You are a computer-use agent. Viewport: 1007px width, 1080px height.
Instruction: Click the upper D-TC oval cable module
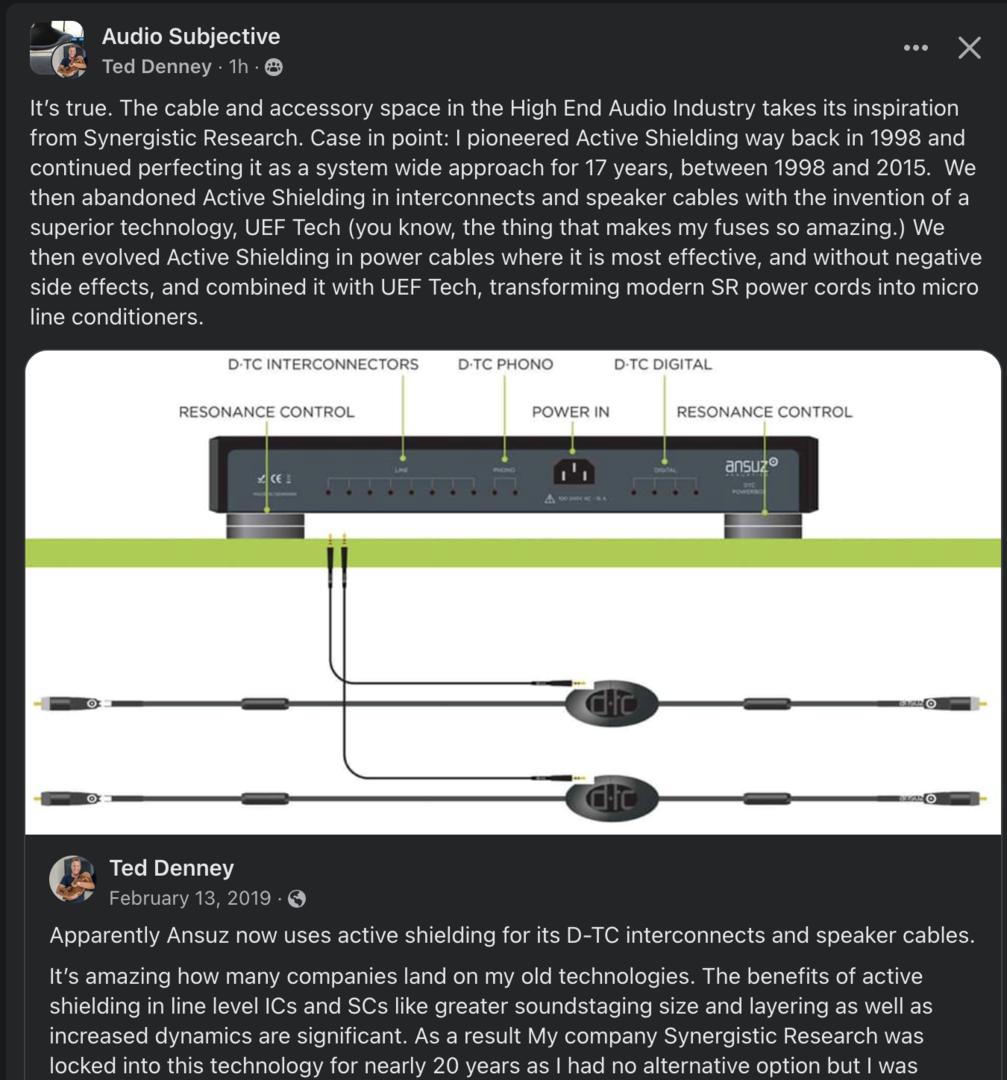tap(611, 703)
